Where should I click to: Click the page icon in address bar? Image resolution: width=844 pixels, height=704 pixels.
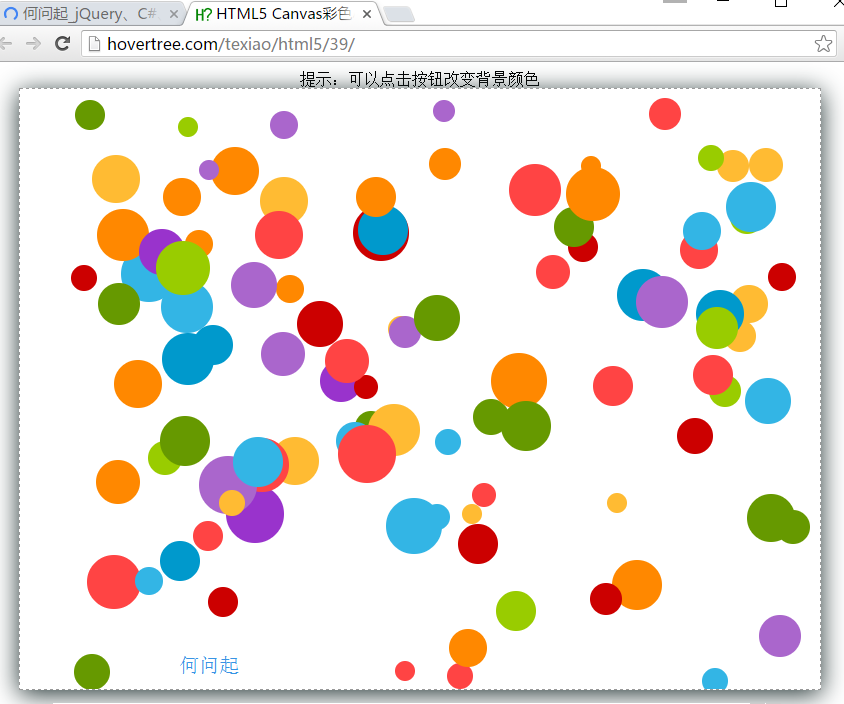click(x=95, y=43)
